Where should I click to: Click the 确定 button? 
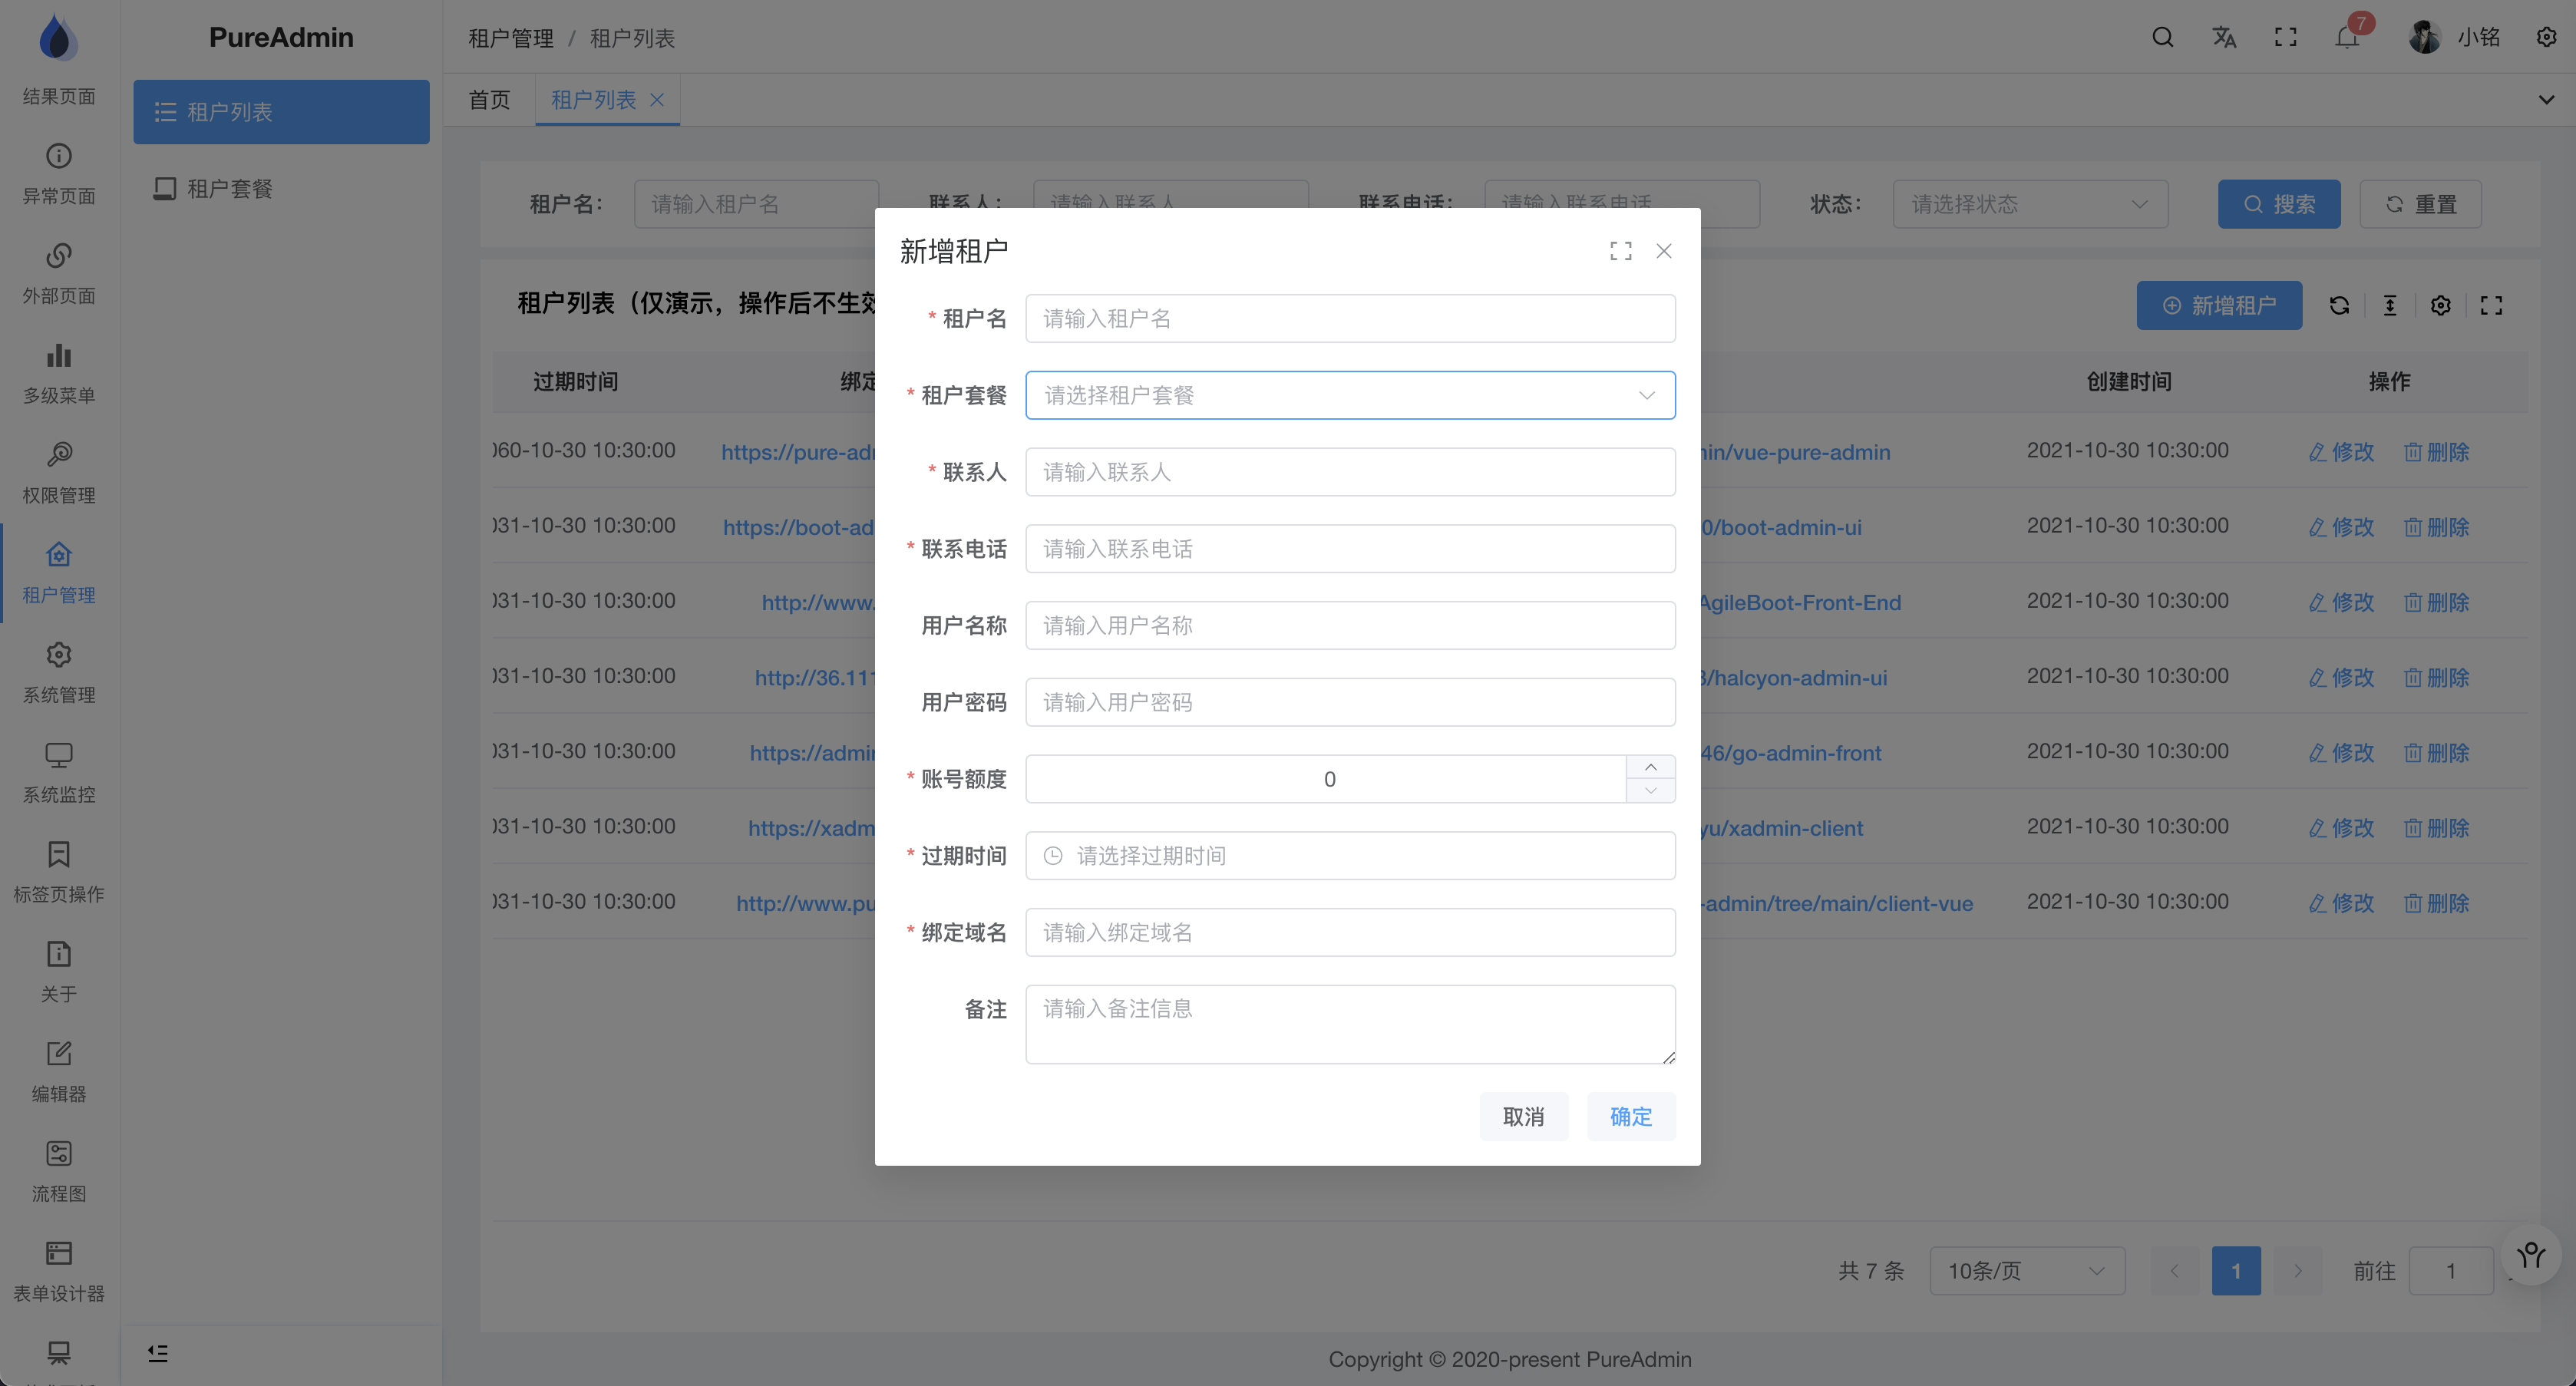click(1630, 1117)
